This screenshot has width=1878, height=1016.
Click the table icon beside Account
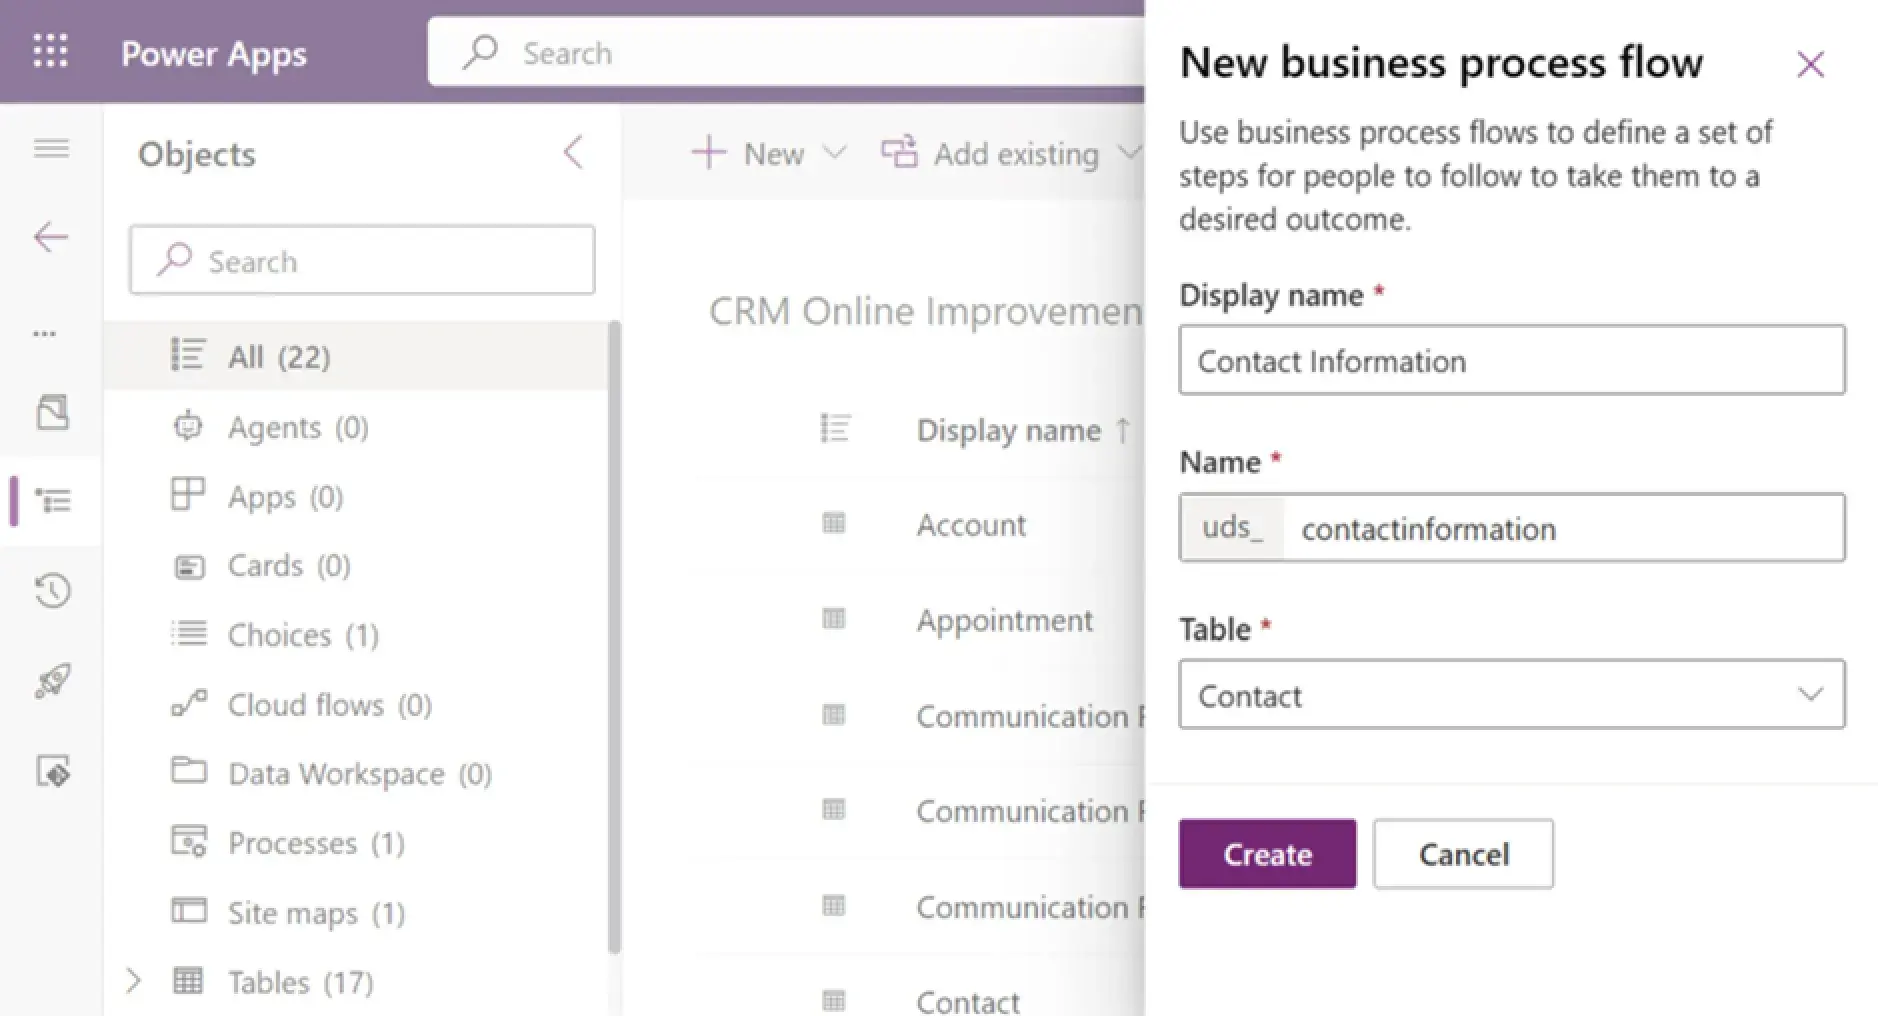[x=834, y=523]
